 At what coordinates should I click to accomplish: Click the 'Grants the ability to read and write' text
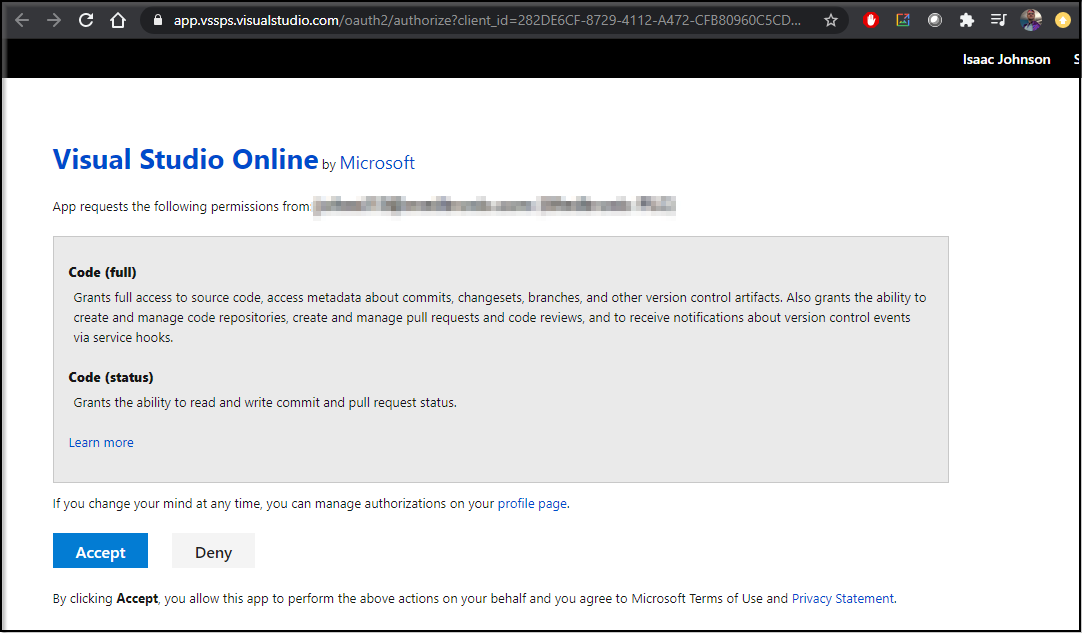click(x=265, y=402)
